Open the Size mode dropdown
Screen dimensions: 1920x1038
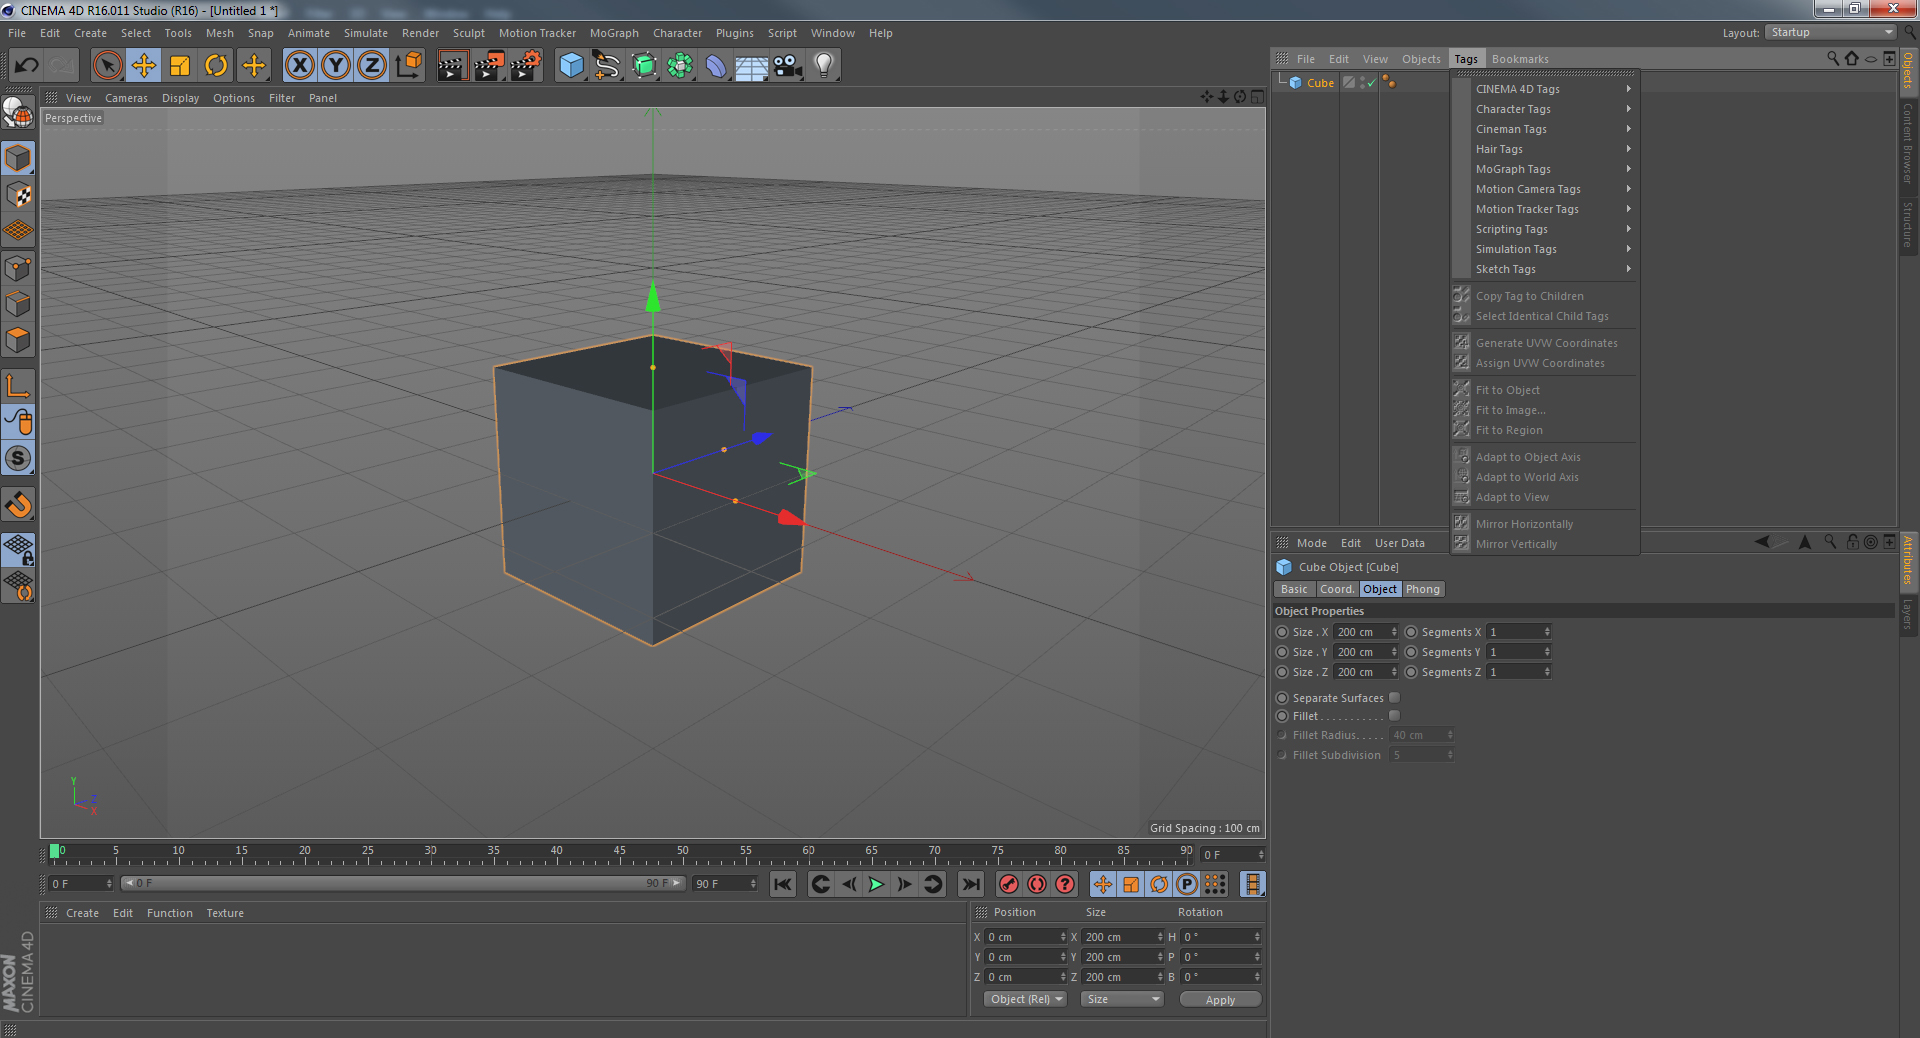click(x=1122, y=999)
